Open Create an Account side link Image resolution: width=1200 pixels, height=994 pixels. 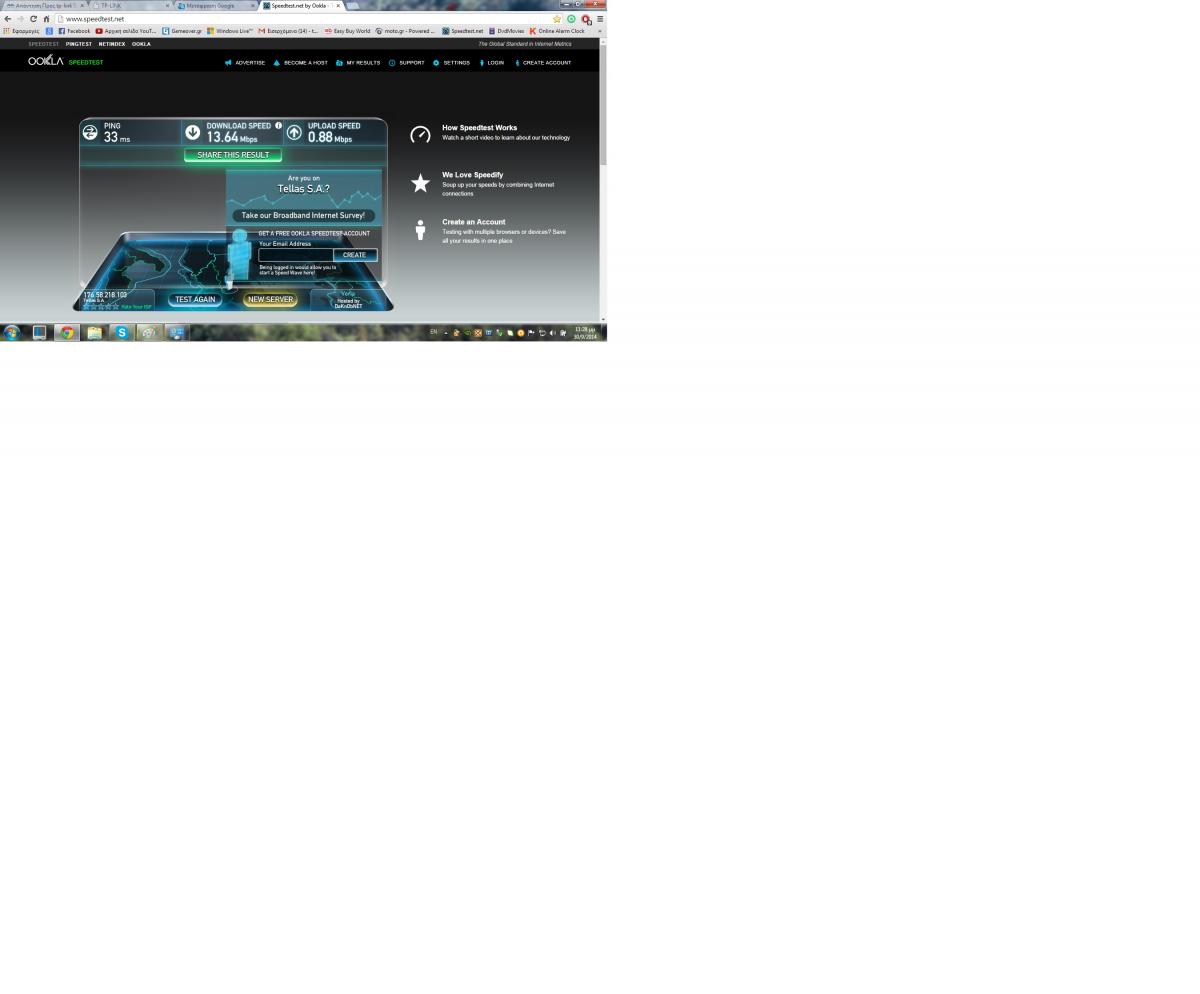(x=474, y=222)
